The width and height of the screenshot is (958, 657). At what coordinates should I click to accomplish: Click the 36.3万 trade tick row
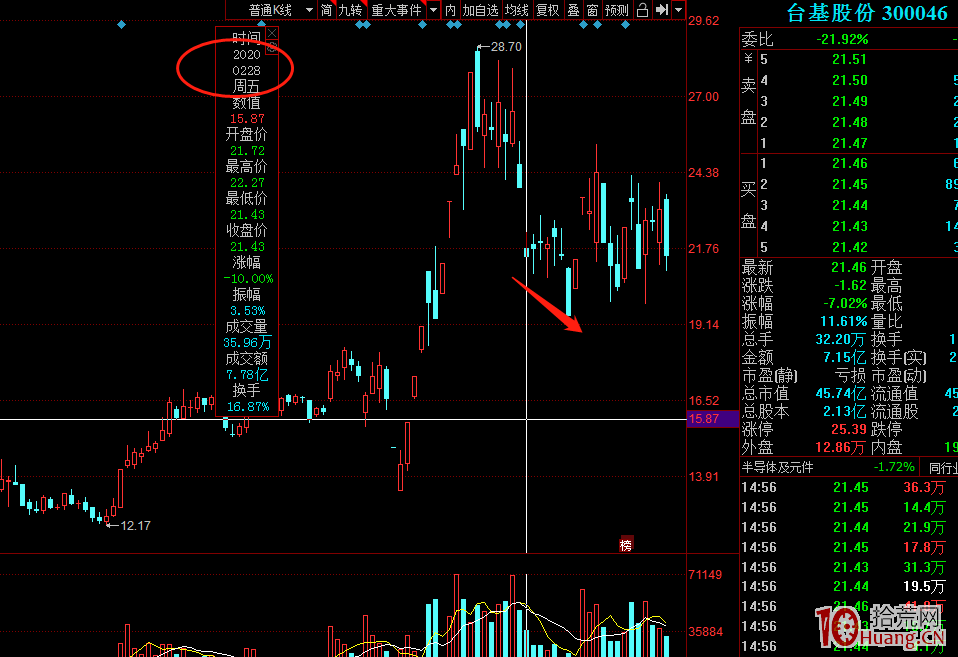[843, 487]
